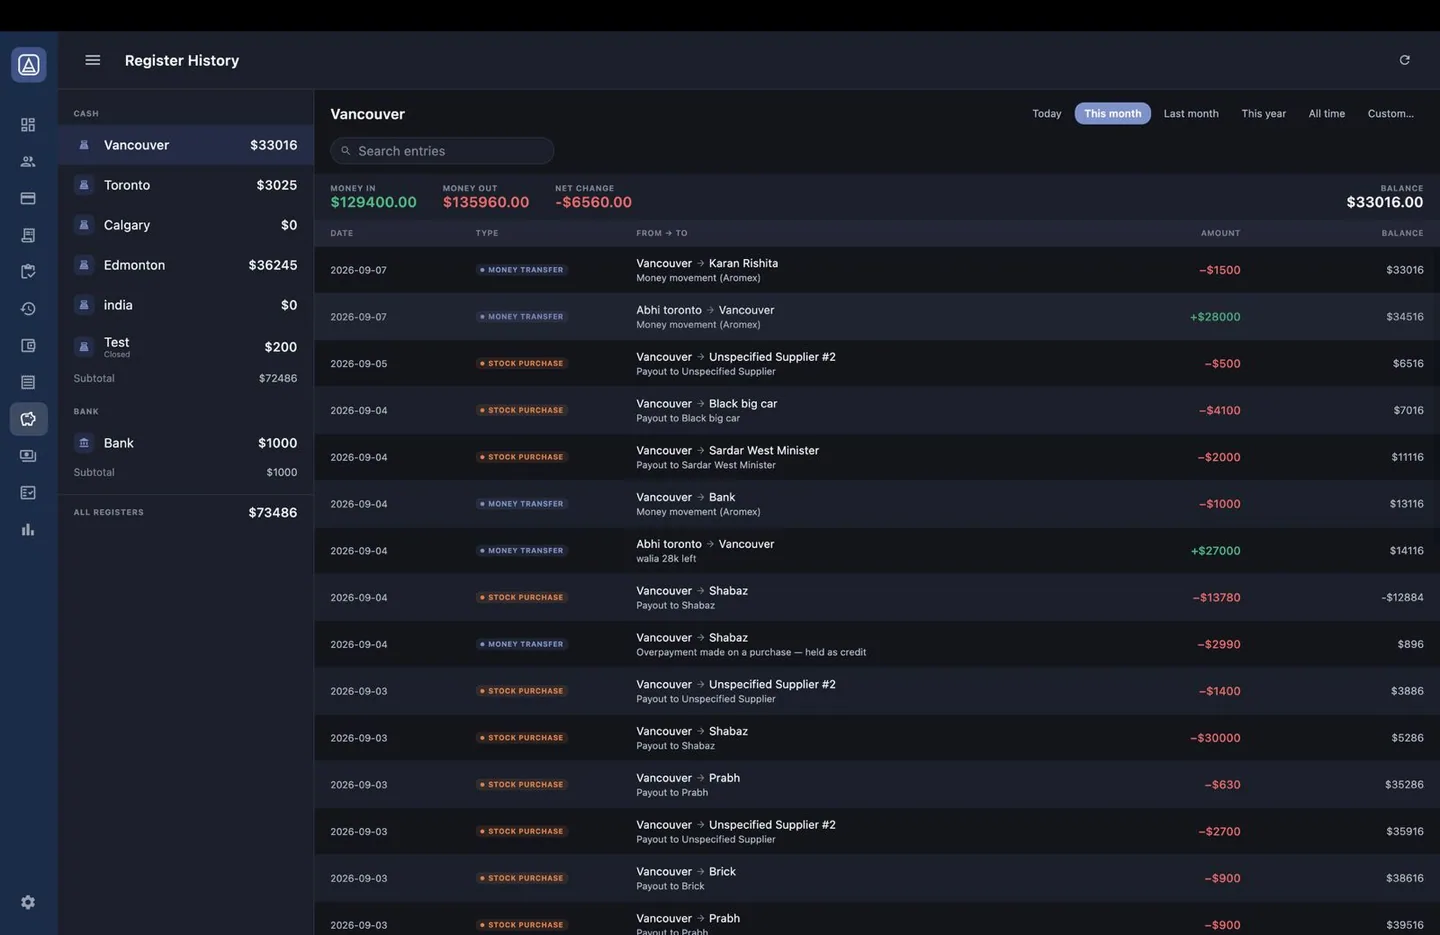Click the Type column header
Viewport: 1440px width, 935px height.
(x=487, y=233)
